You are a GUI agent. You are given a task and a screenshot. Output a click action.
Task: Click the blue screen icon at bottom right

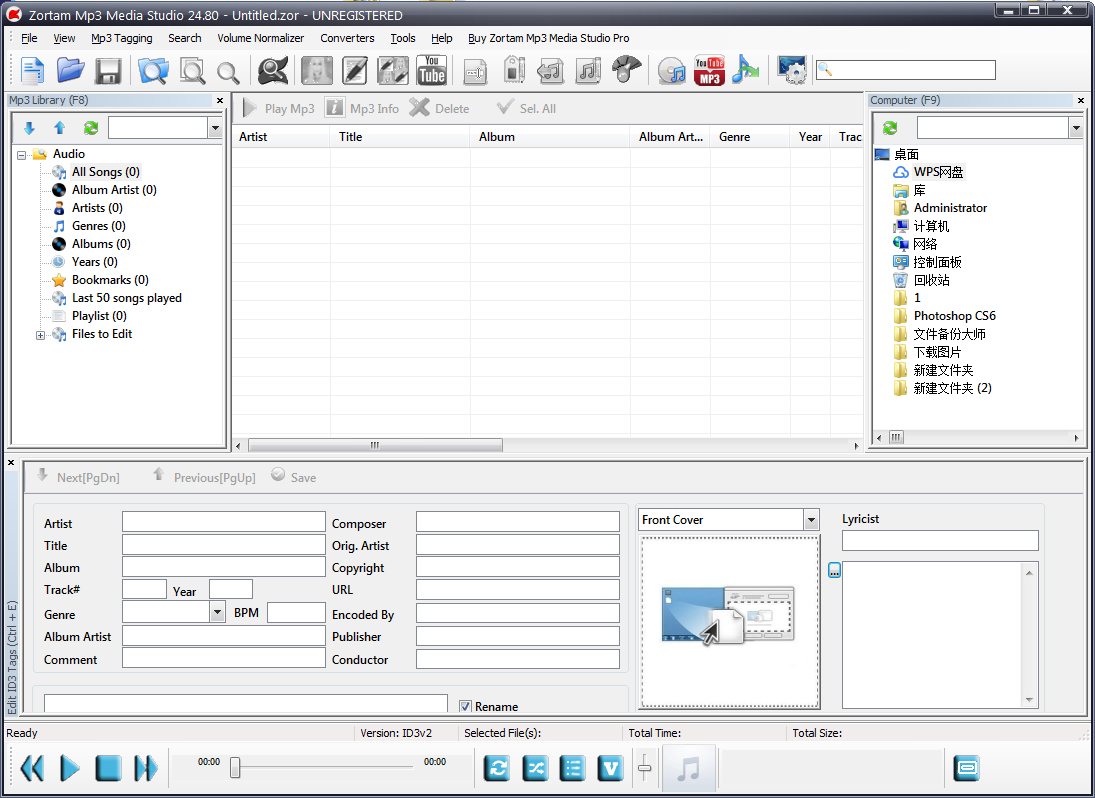[967, 769]
